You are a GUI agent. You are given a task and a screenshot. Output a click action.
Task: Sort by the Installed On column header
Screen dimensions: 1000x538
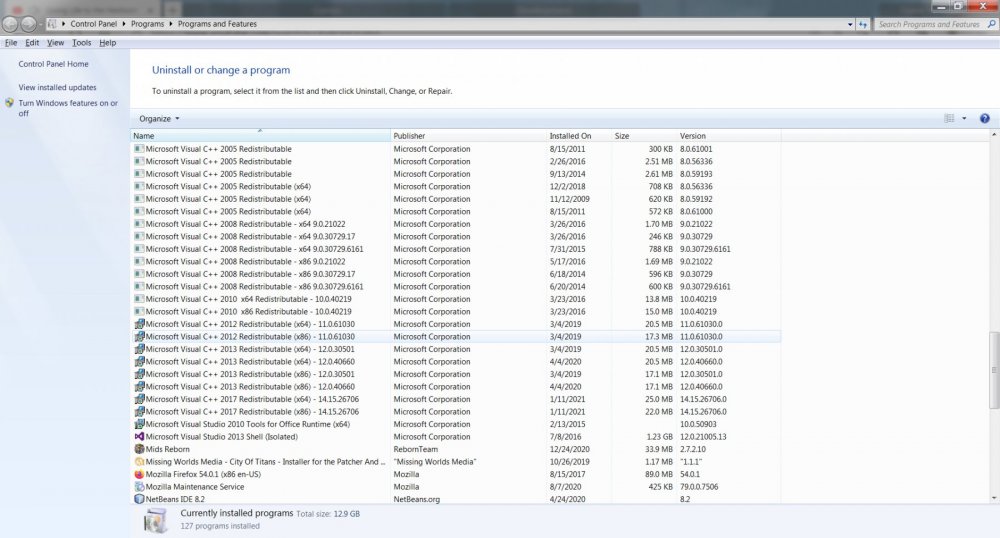[578, 136]
